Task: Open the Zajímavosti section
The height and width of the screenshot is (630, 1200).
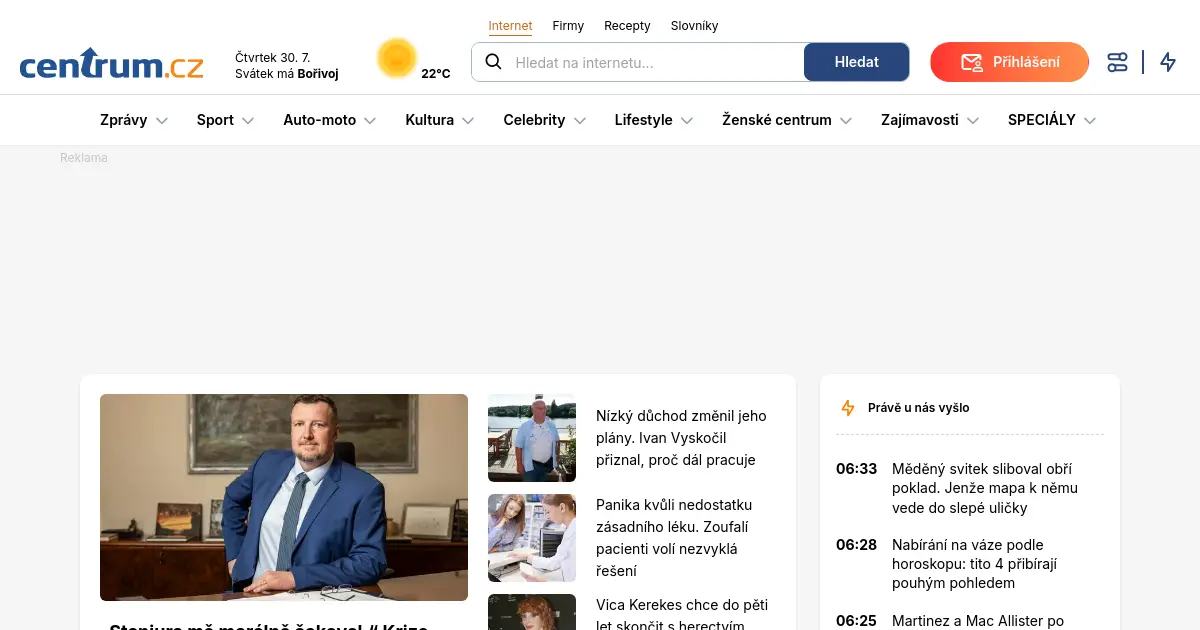Action: coord(920,120)
